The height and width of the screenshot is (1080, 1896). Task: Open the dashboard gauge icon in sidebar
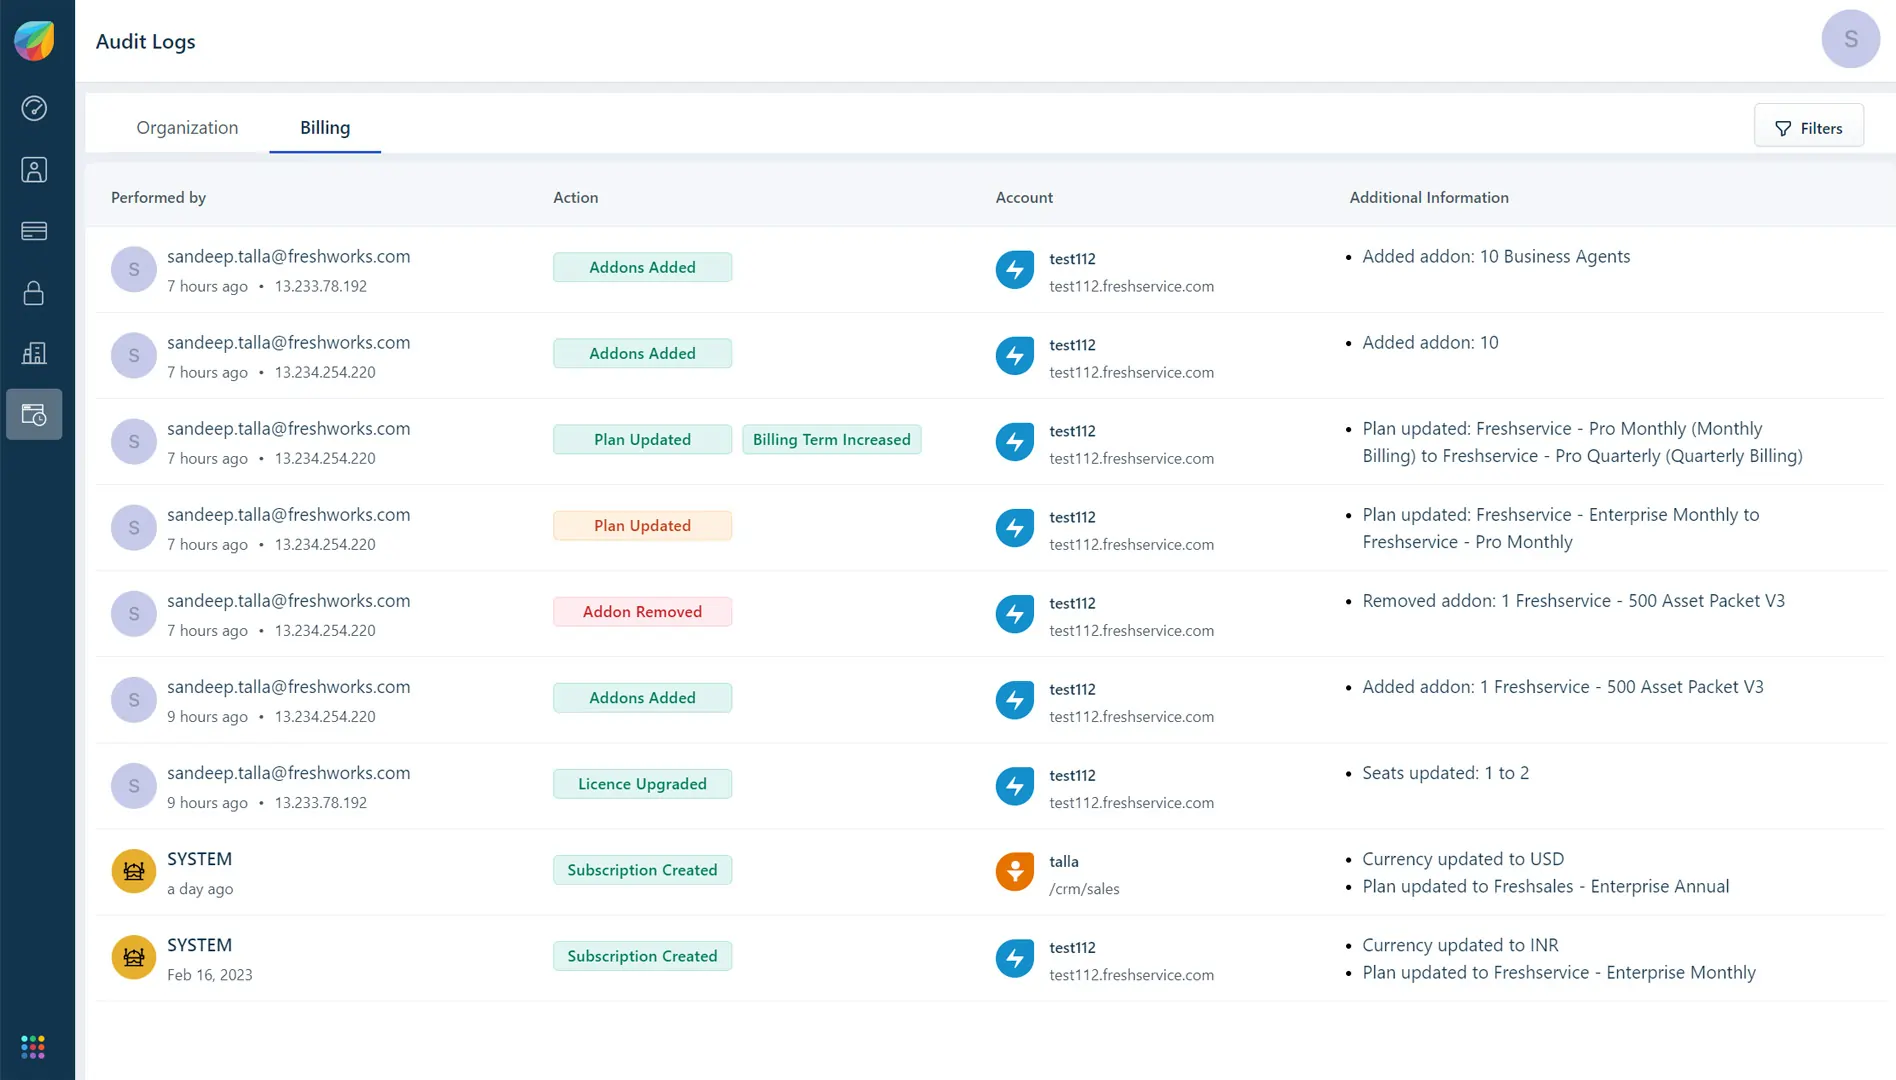[34, 108]
